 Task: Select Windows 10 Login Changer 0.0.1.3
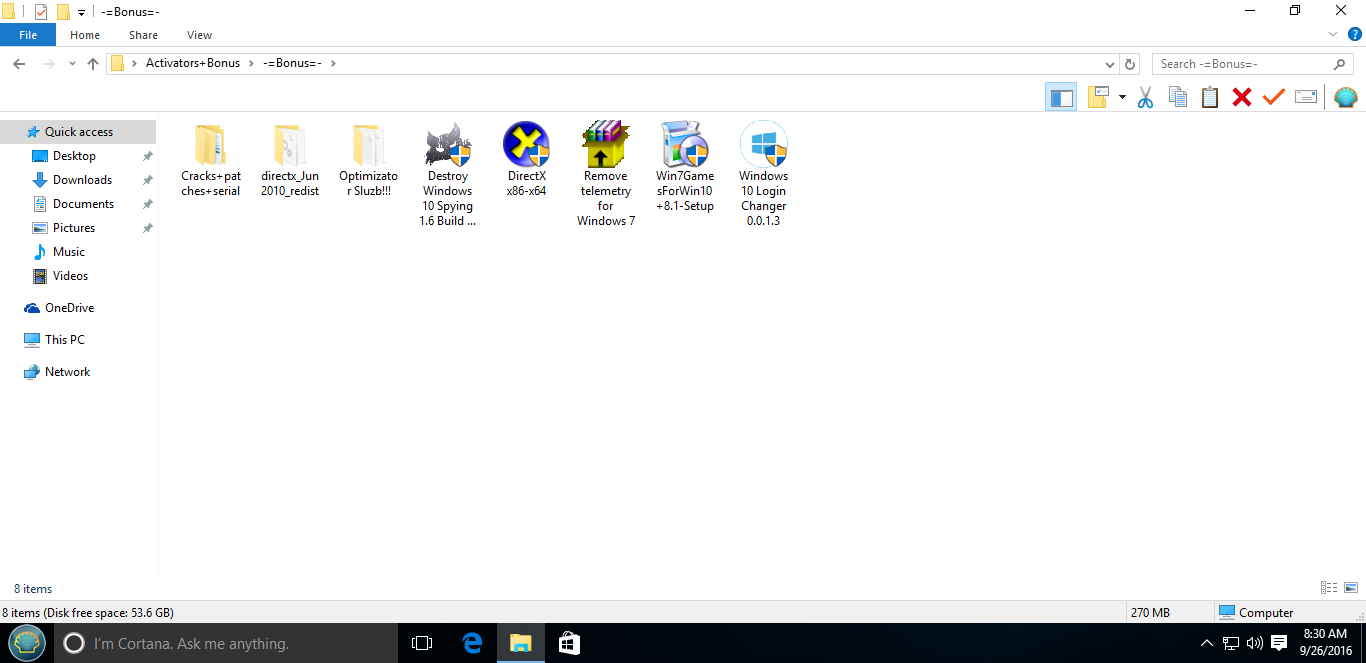coord(764,174)
